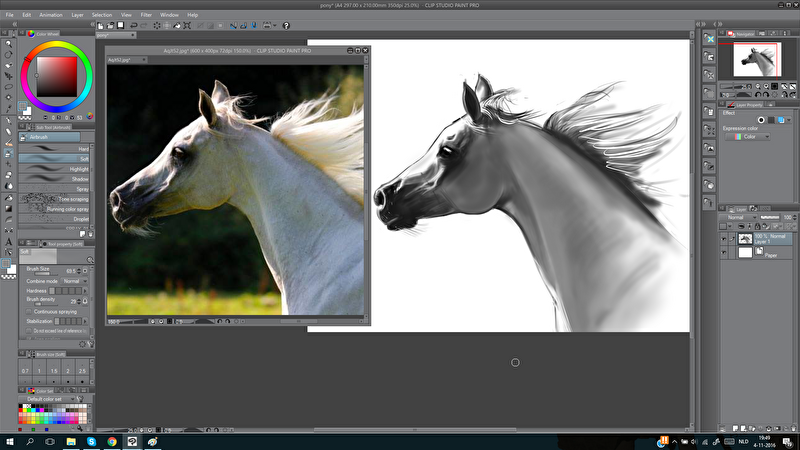The height and width of the screenshot is (450, 800).
Task: Open the Animation menu
Action: (51, 15)
